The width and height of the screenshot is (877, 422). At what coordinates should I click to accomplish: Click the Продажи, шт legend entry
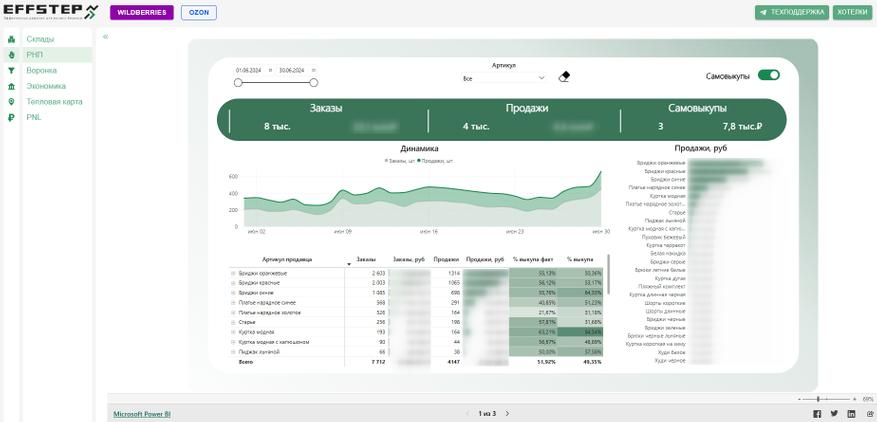coord(435,161)
